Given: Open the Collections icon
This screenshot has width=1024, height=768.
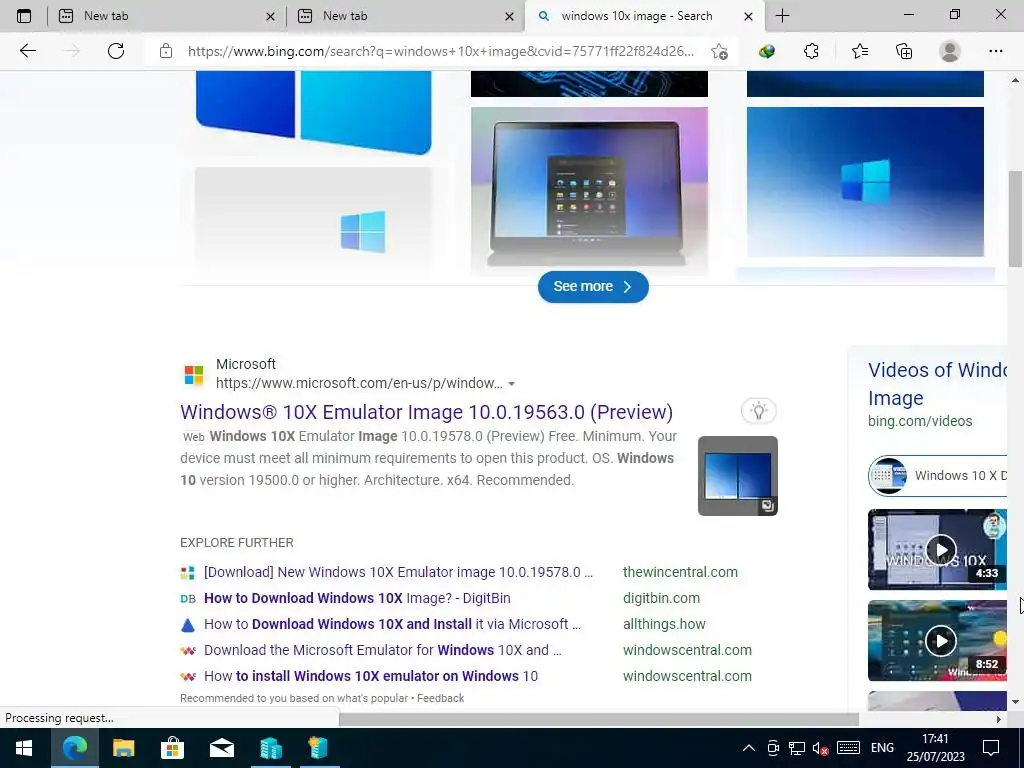Looking at the screenshot, I should (904, 51).
